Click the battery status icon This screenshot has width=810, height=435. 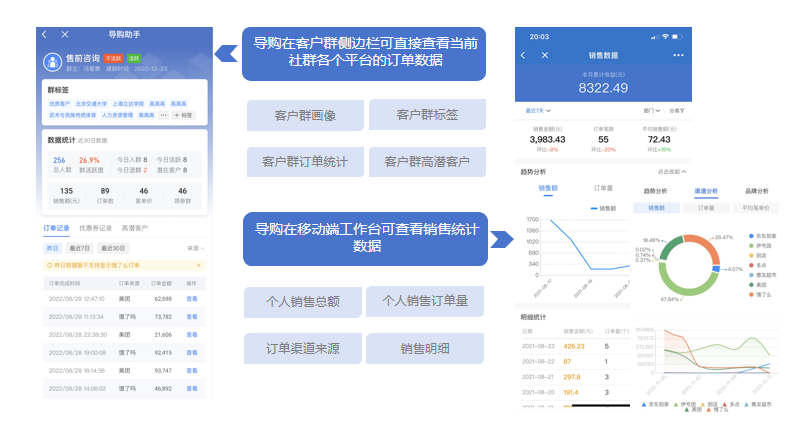coord(677,37)
